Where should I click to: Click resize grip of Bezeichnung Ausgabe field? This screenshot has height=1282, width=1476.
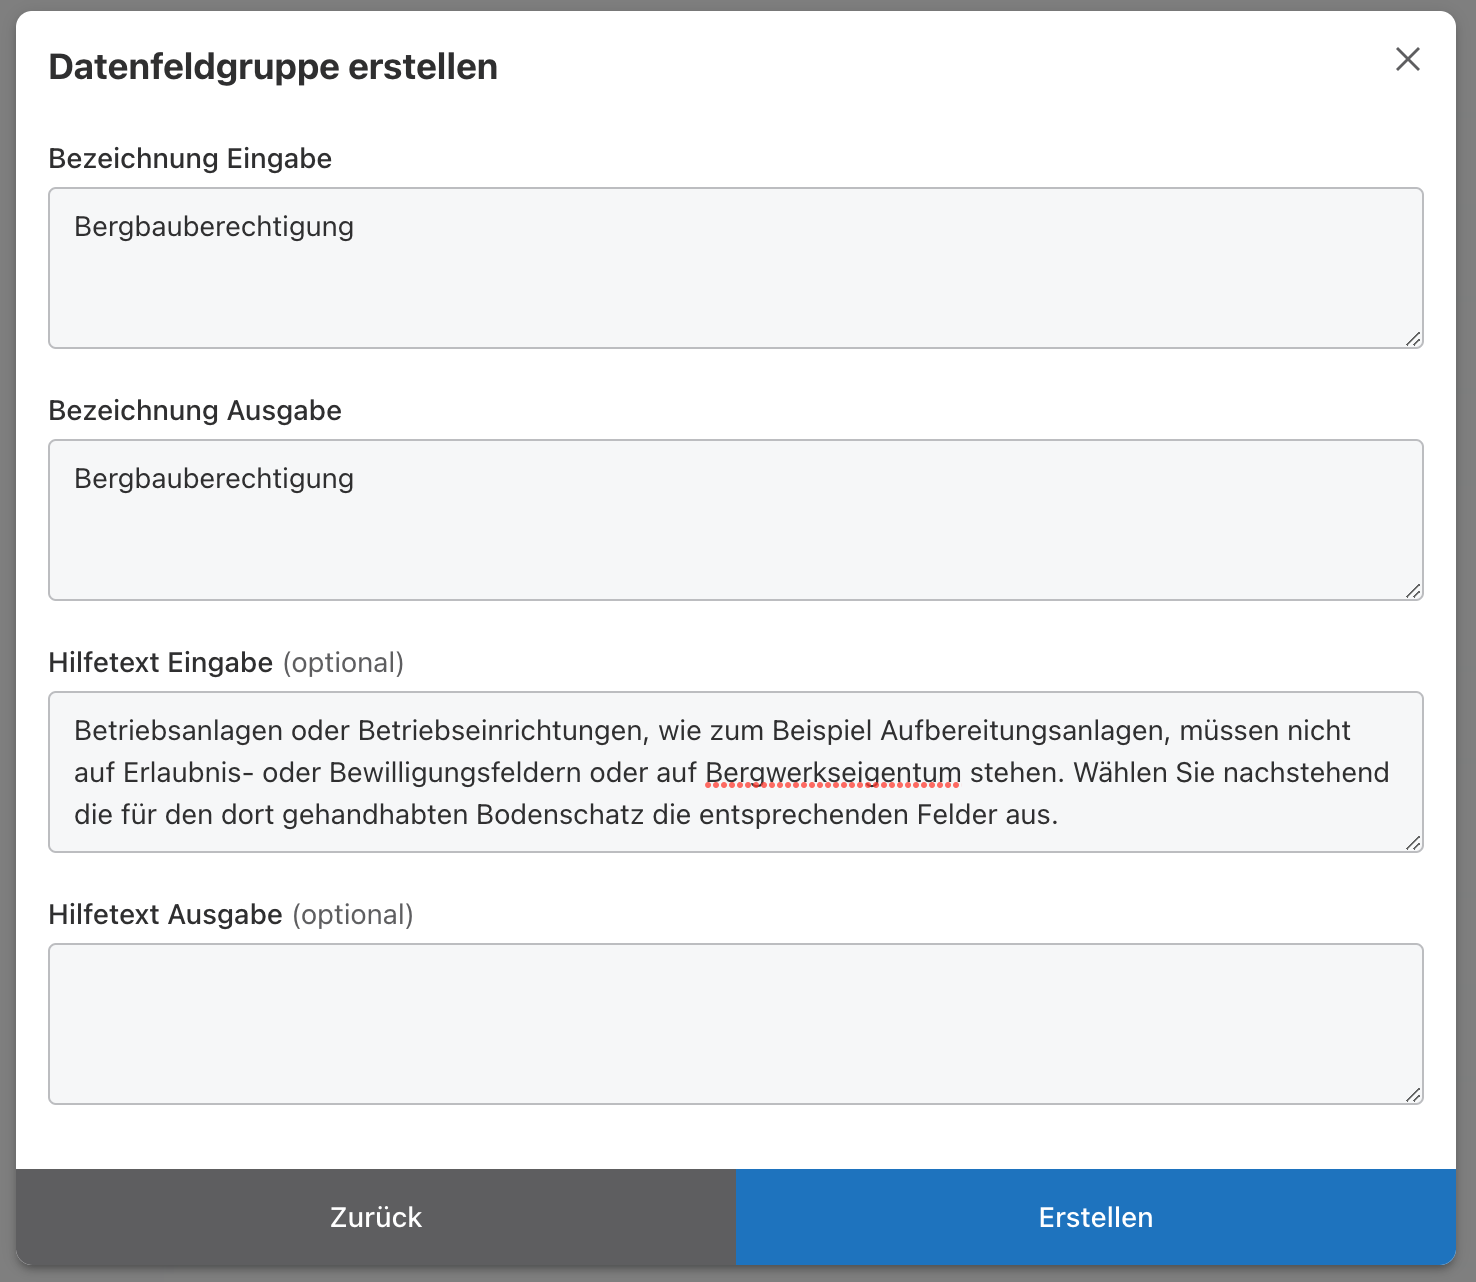coord(1412,591)
